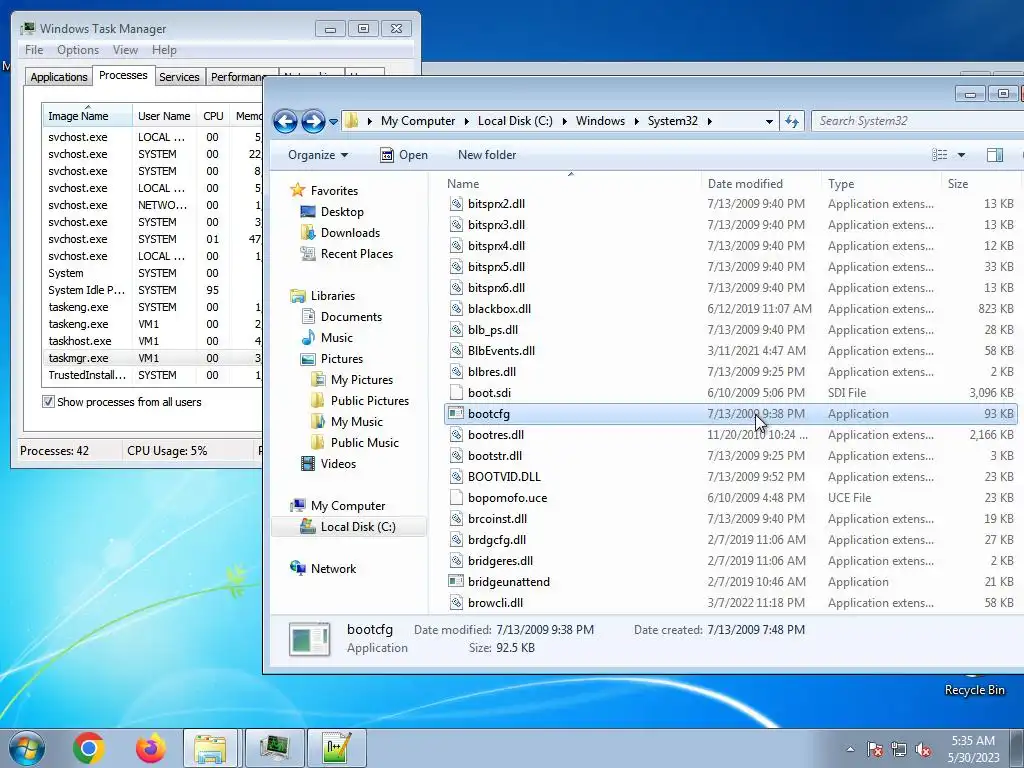Open Task Manager Help menu
The width and height of the screenshot is (1024, 768).
click(x=164, y=50)
